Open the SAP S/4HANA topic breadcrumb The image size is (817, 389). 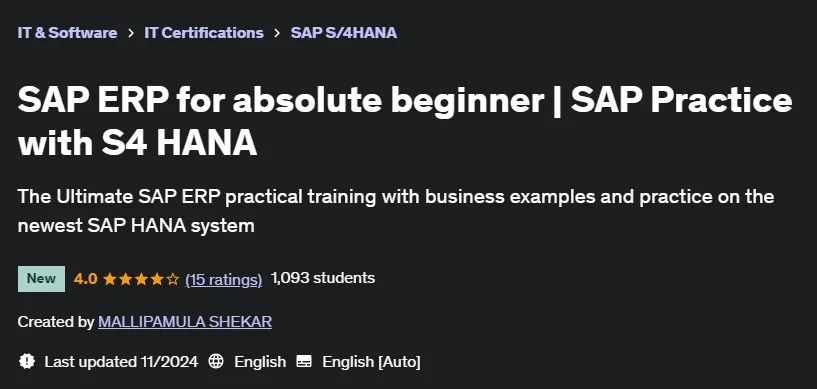point(344,33)
